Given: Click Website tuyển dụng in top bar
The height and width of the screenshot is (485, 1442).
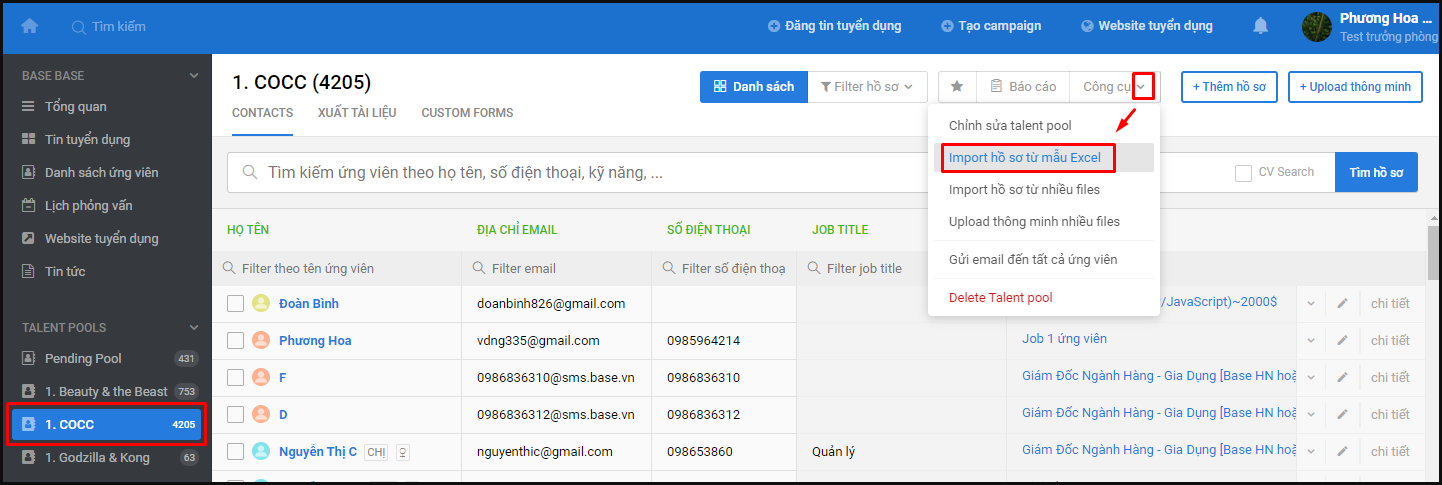Looking at the screenshot, I should point(1147,26).
